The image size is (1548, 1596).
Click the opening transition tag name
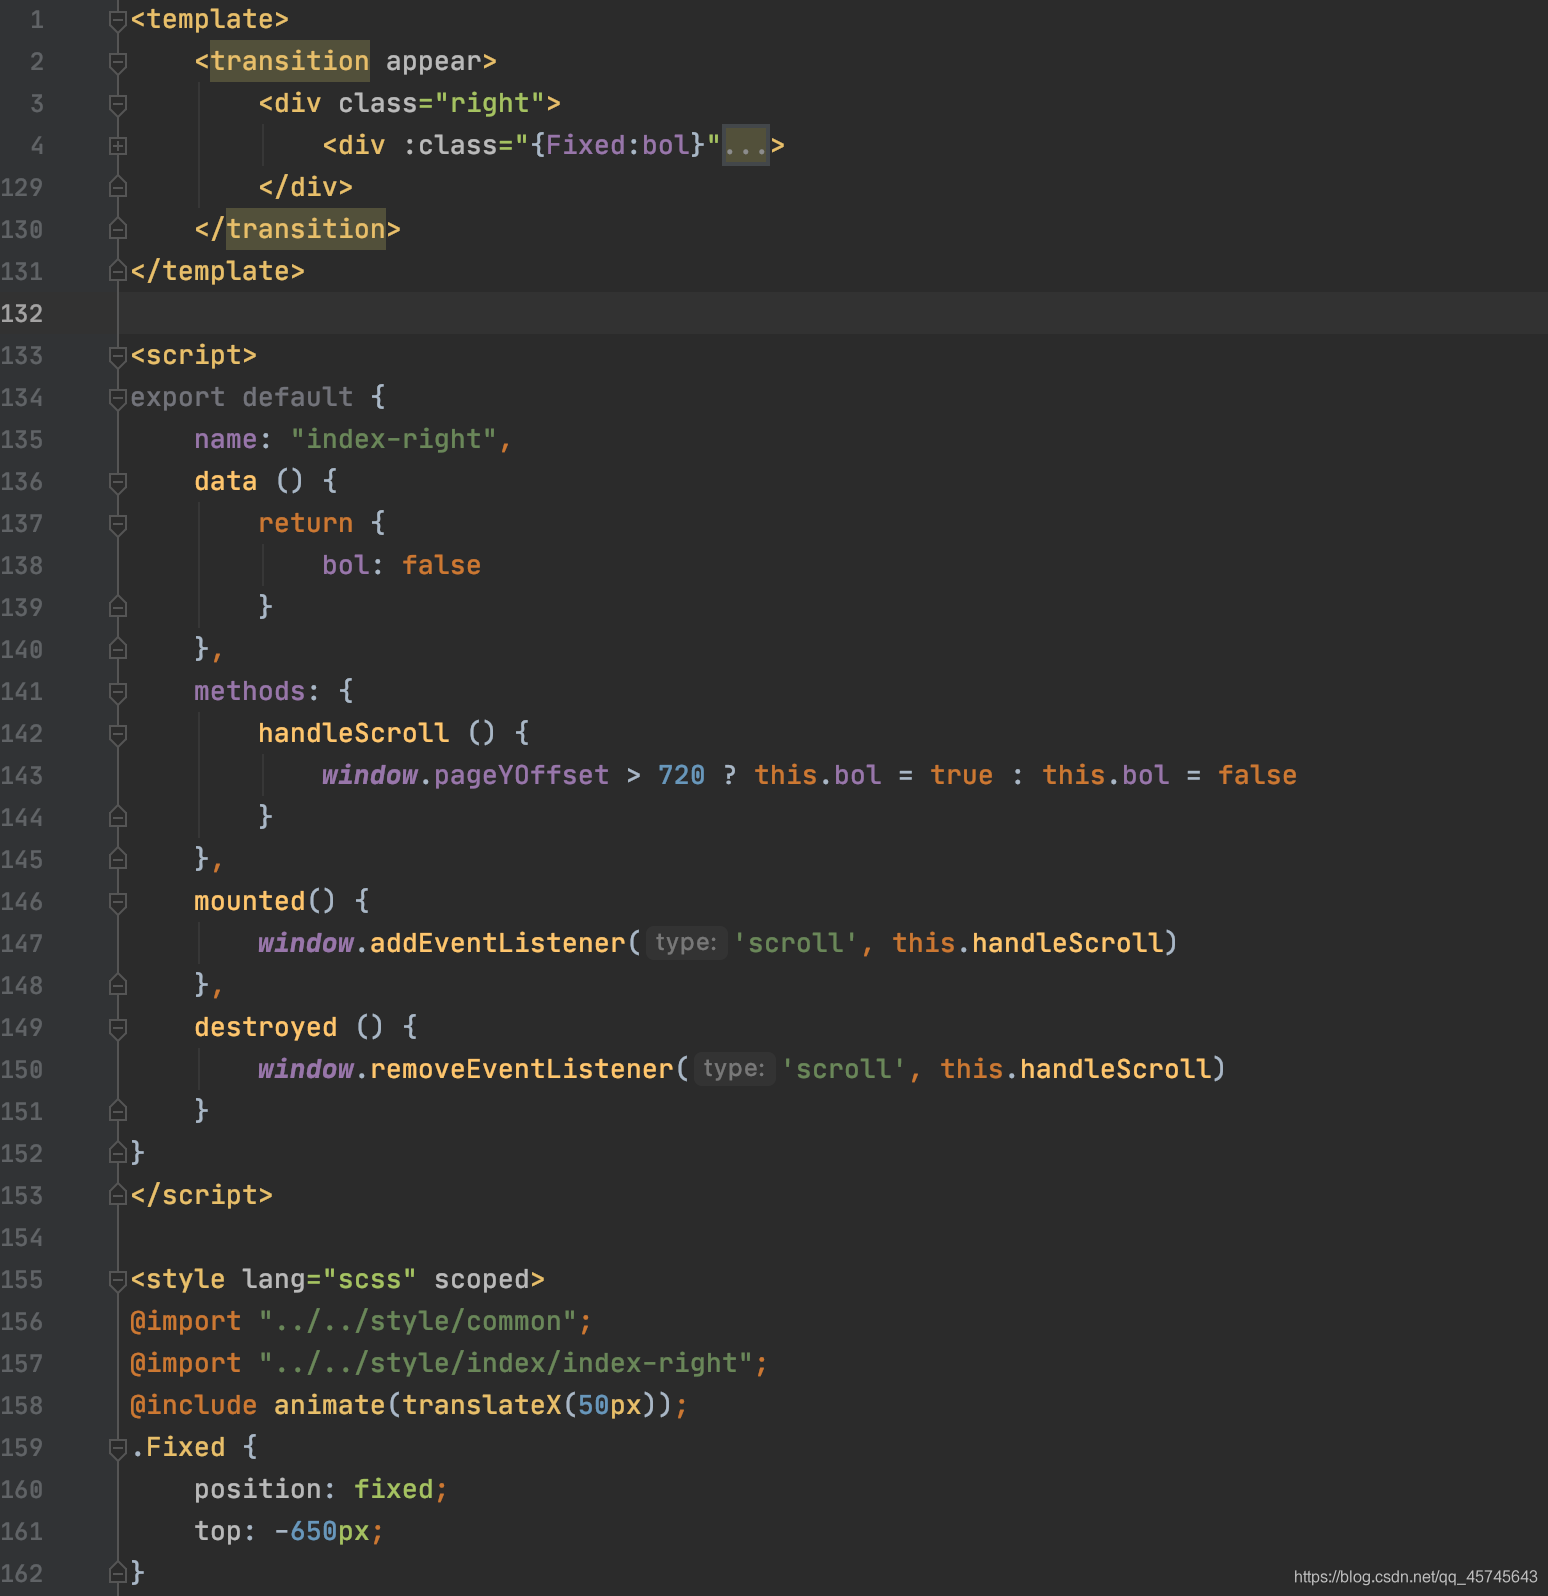pyautogui.click(x=290, y=62)
